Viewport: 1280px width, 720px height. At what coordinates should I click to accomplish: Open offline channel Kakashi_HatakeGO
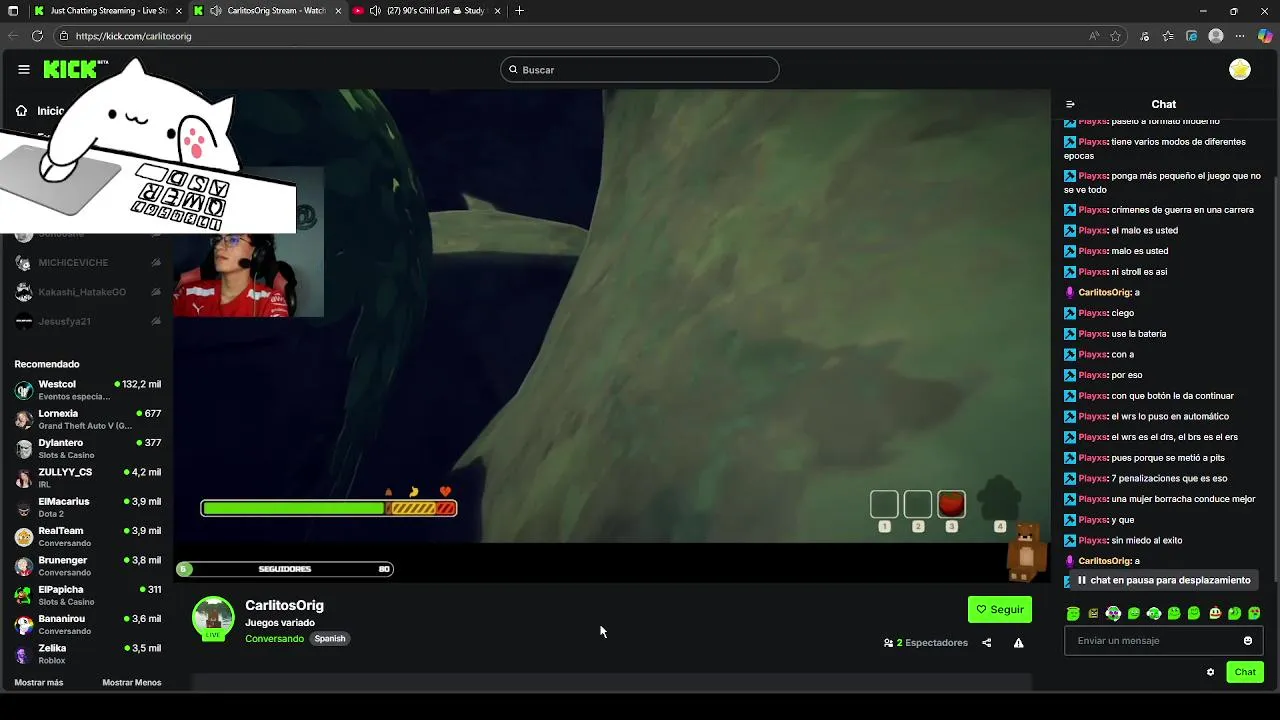[88, 292]
